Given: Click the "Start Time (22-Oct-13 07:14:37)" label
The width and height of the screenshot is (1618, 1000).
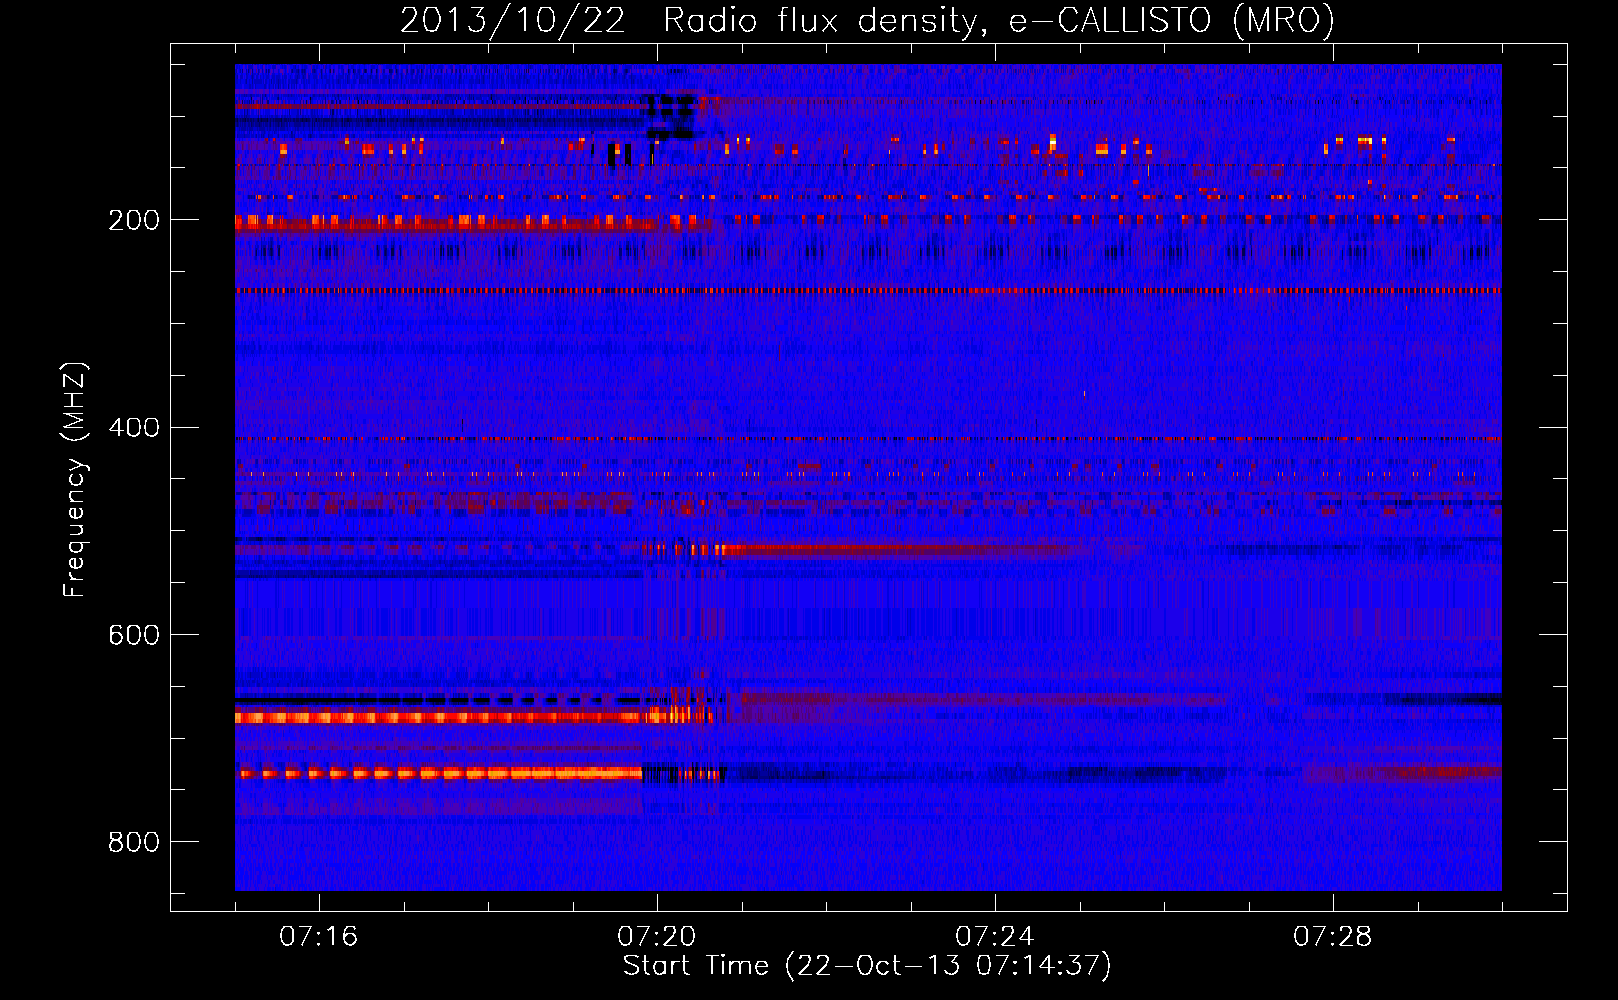Looking at the screenshot, I should coord(867,966).
